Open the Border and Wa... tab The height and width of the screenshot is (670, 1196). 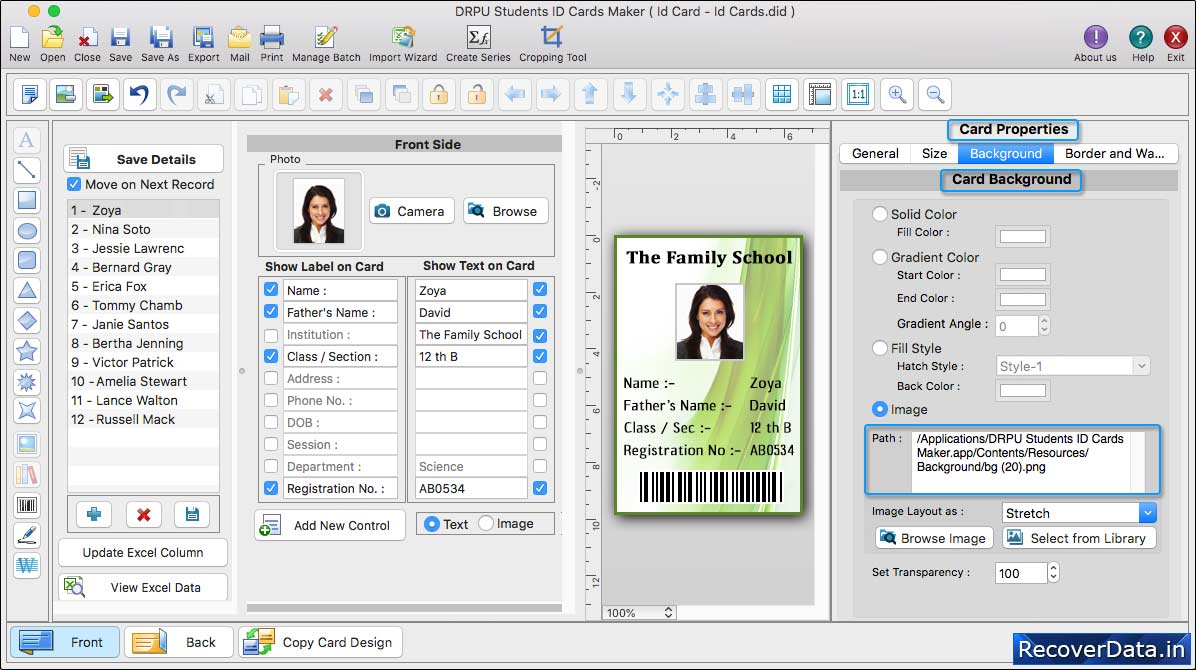point(1114,153)
